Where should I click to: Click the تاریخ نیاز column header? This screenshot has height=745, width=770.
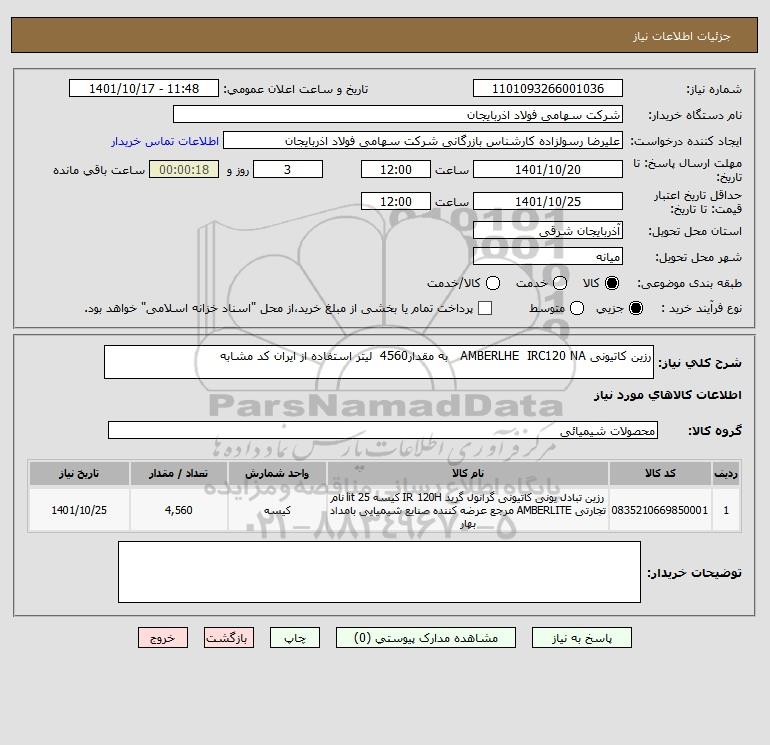[79, 473]
